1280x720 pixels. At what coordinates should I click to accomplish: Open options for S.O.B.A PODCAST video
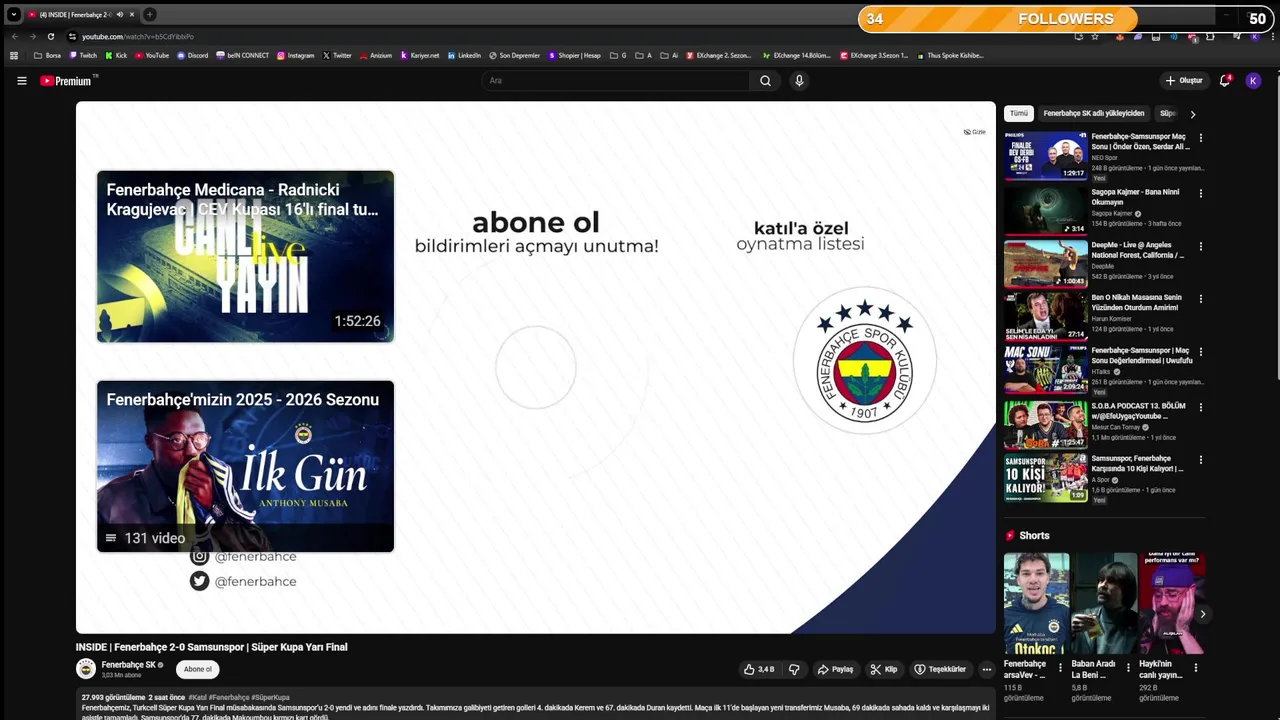click(1201, 407)
